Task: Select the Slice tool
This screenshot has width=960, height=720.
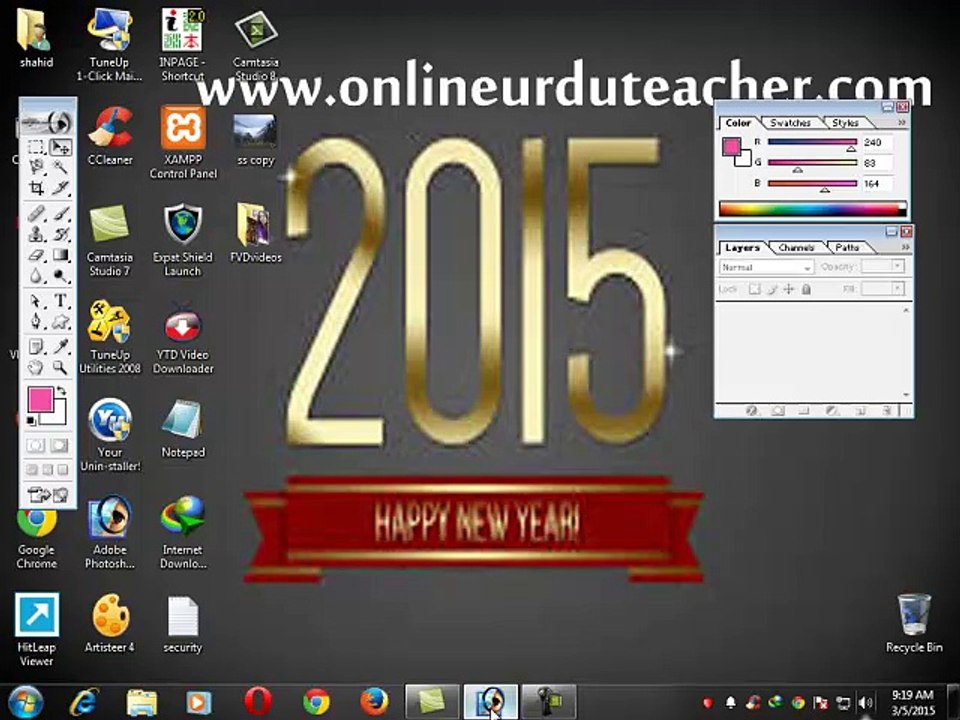Action: pyautogui.click(x=61, y=187)
